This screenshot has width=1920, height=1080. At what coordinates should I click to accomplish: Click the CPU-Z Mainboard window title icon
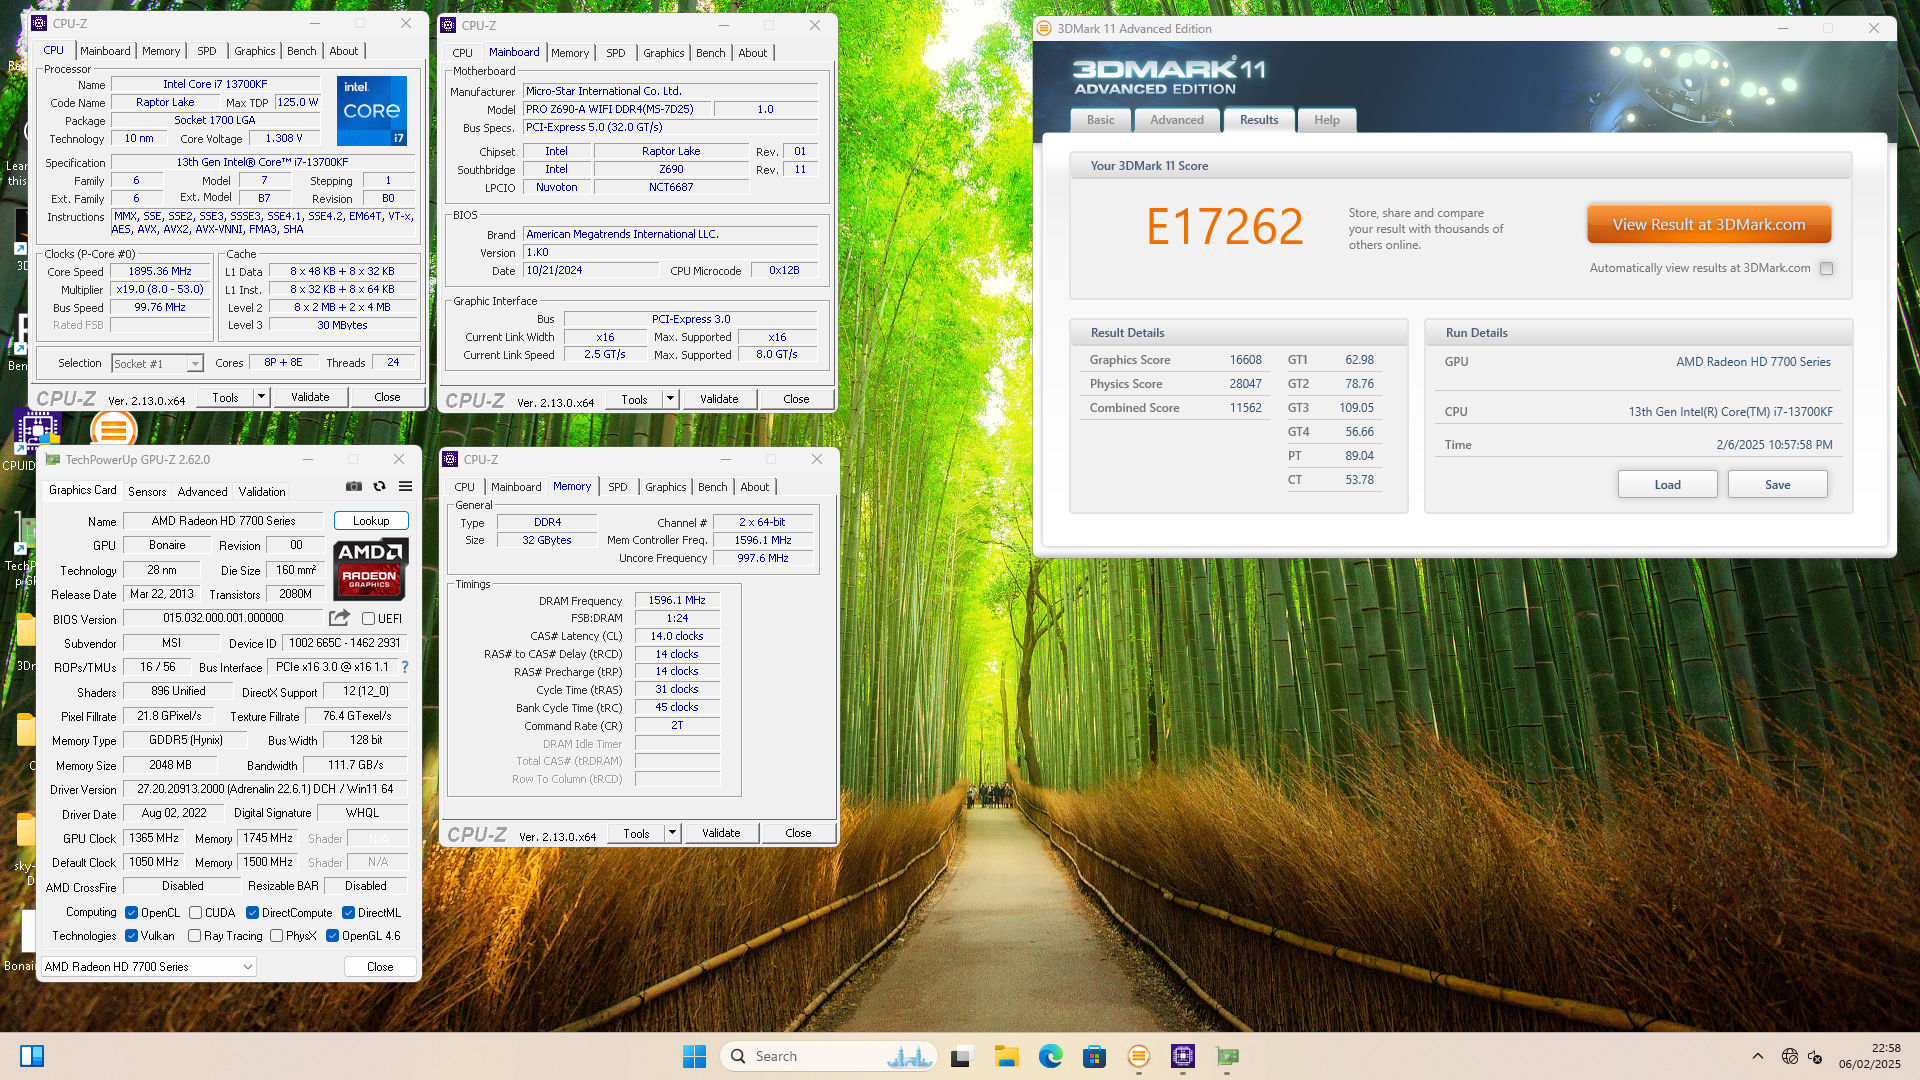449,25
